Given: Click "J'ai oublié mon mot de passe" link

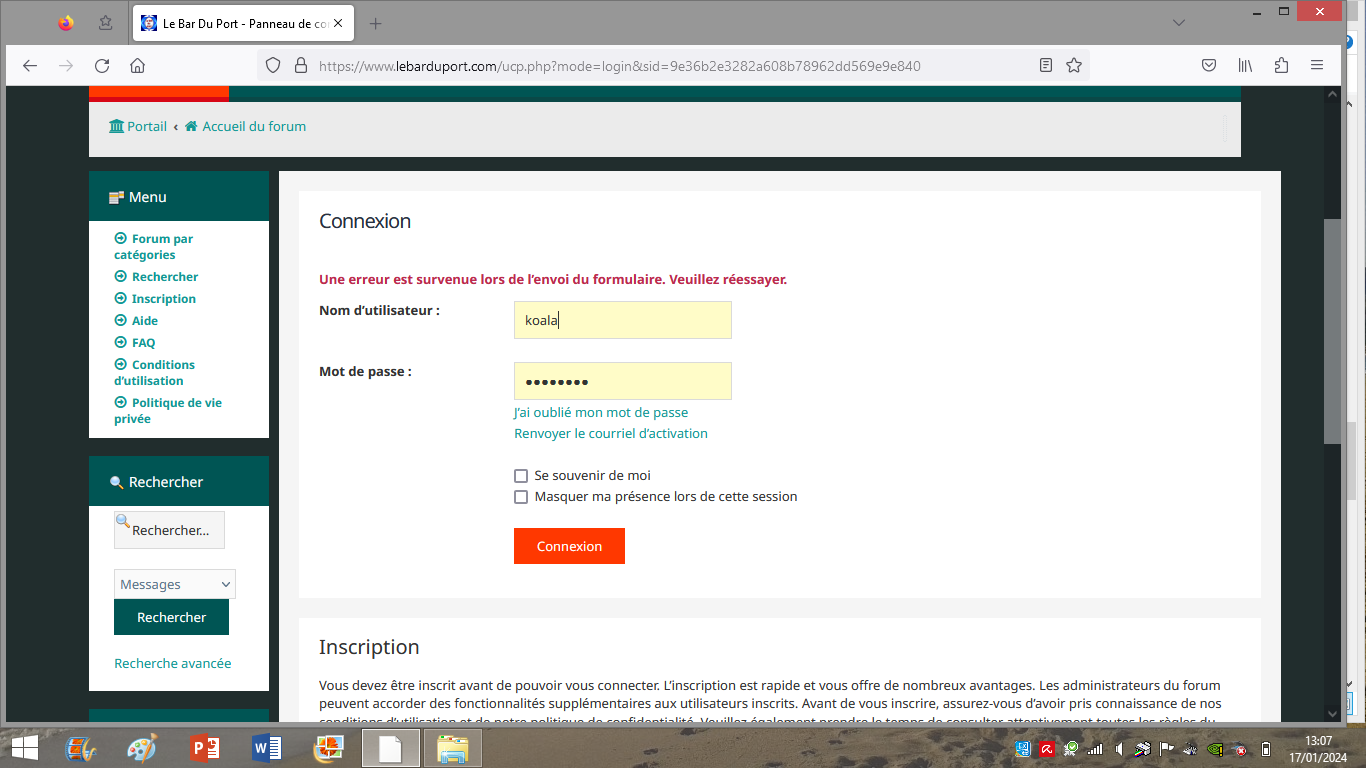Looking at the screenshot, I should tap(601, 413).
